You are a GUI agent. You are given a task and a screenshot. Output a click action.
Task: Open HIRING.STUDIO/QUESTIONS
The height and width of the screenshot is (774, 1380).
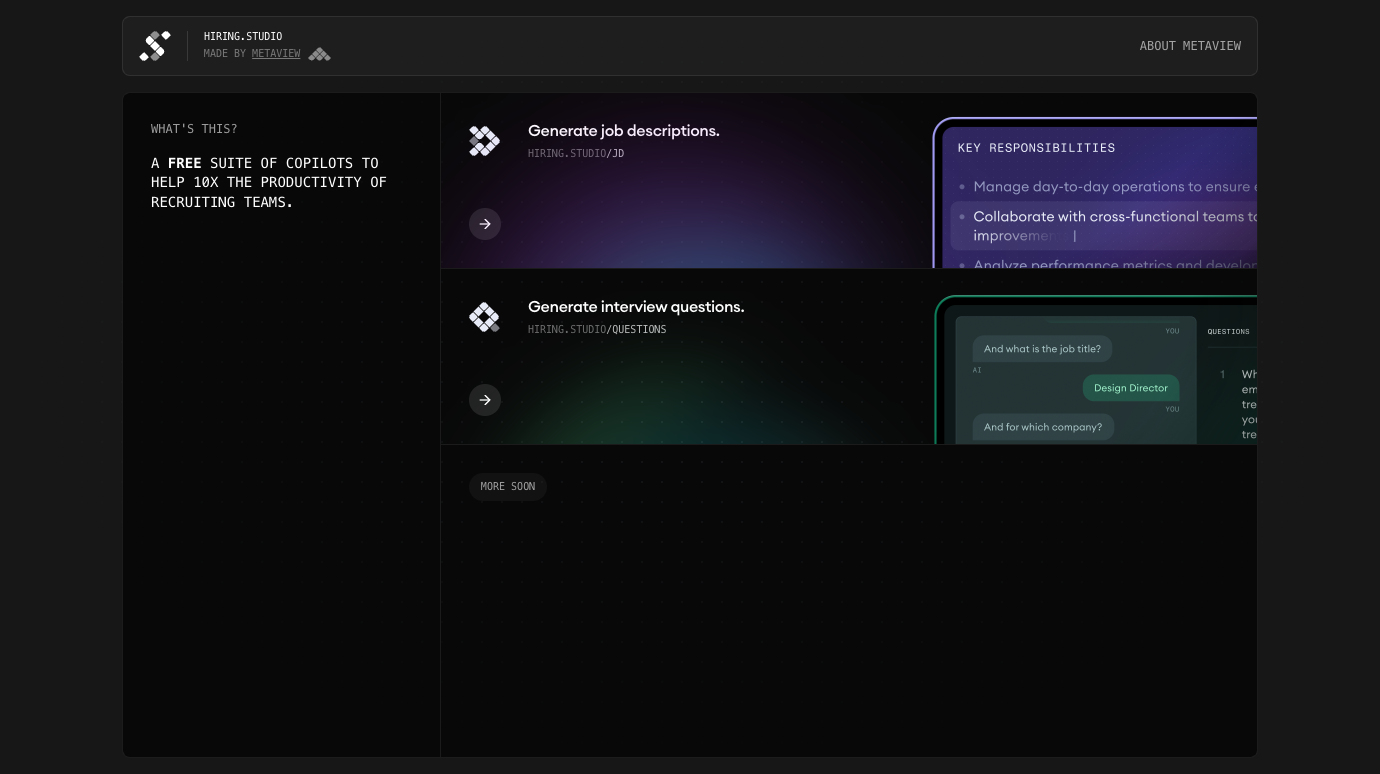[597, 329]
